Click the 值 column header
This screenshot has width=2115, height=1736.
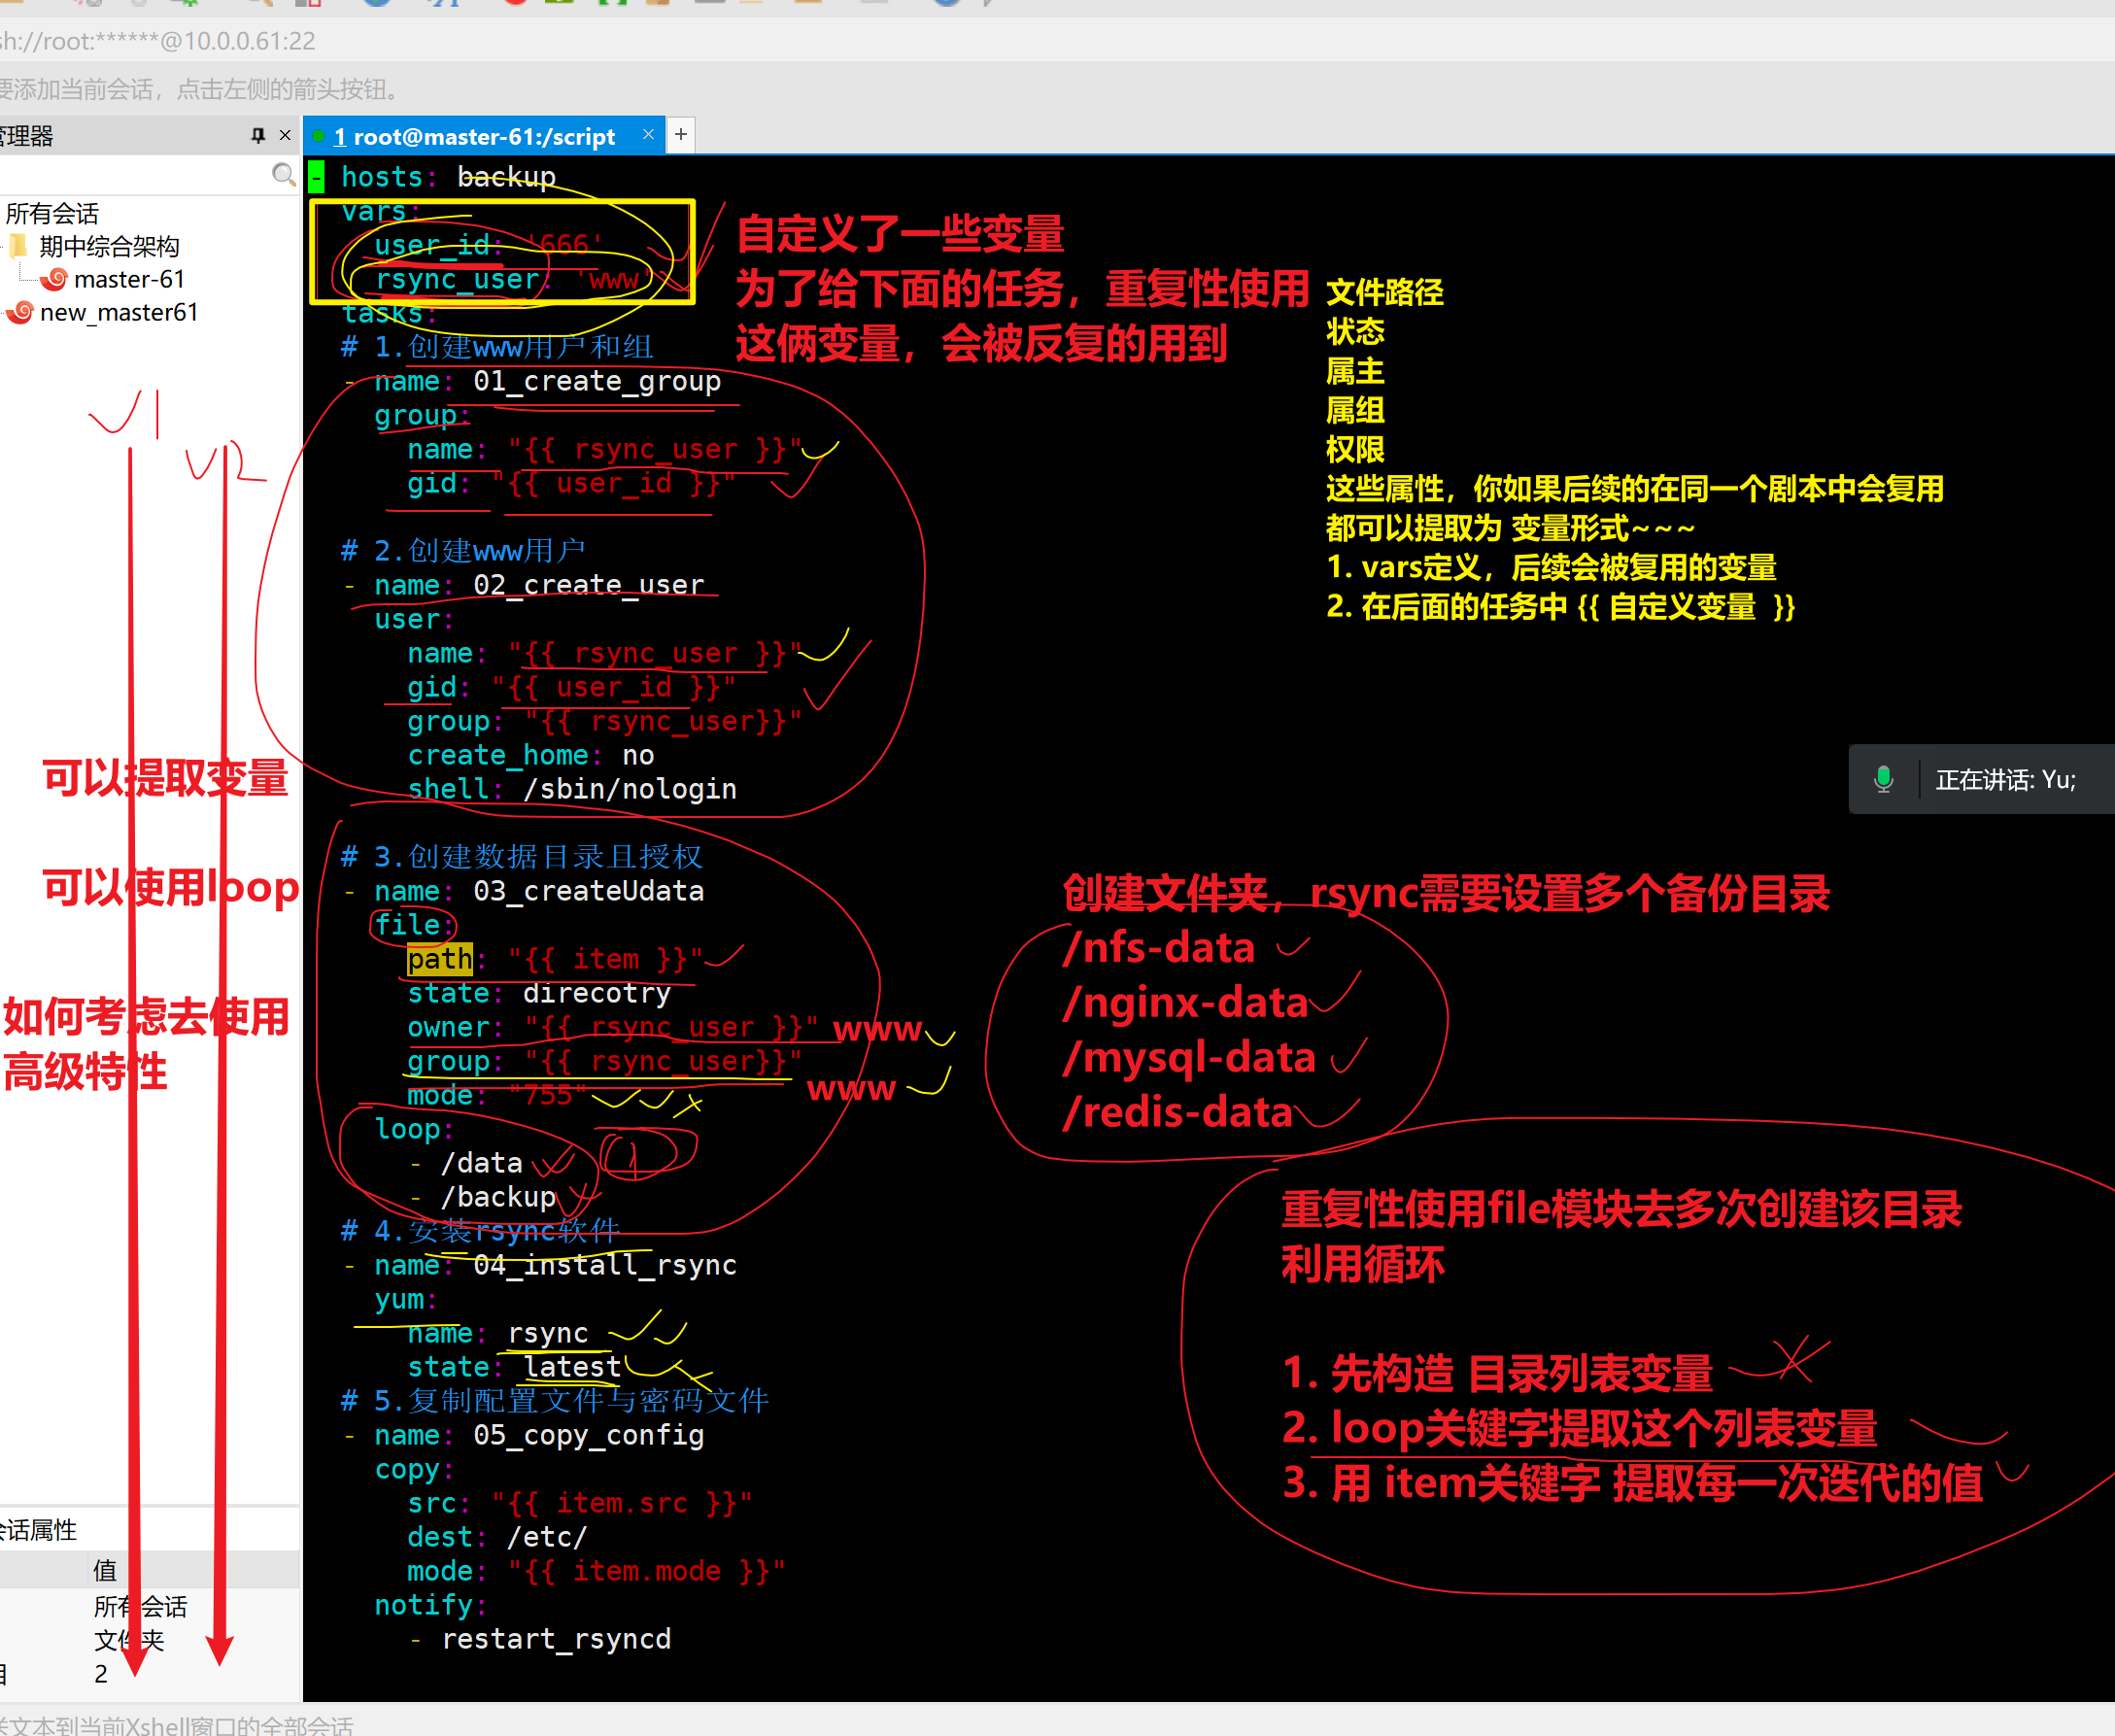coord(105,1570)
